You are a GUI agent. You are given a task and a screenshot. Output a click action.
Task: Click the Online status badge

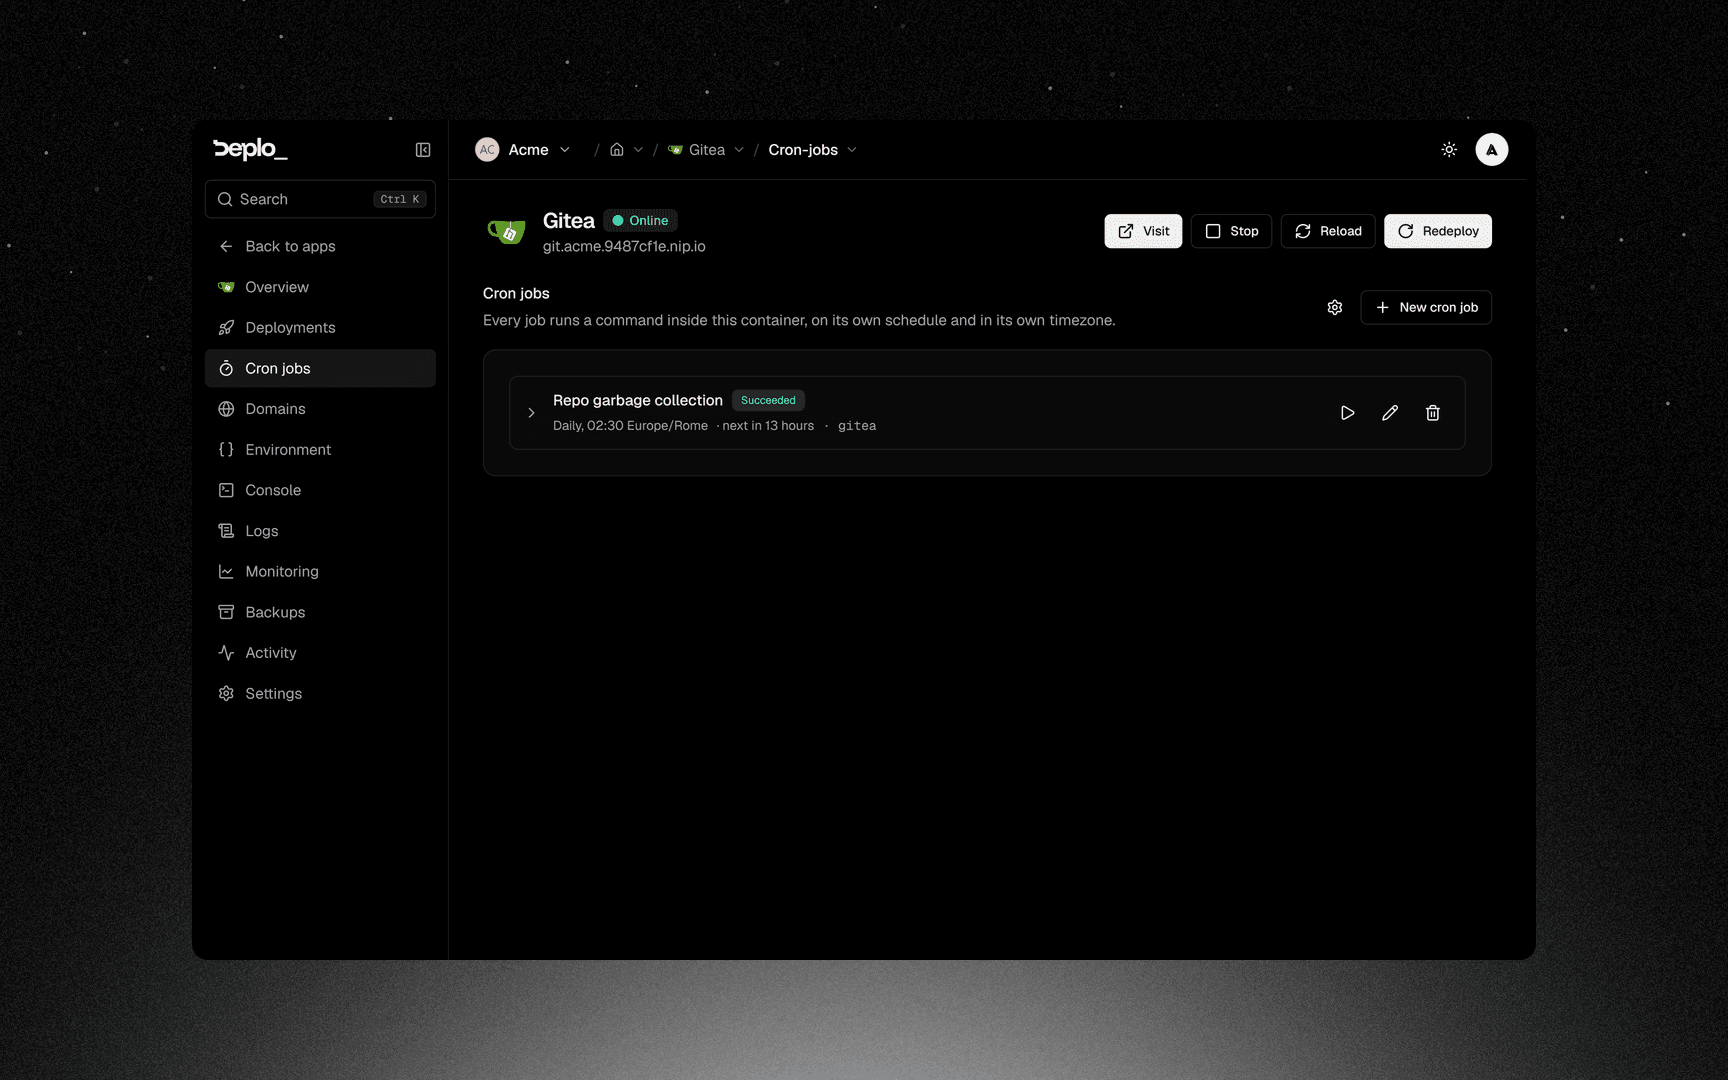coord(640,221)
